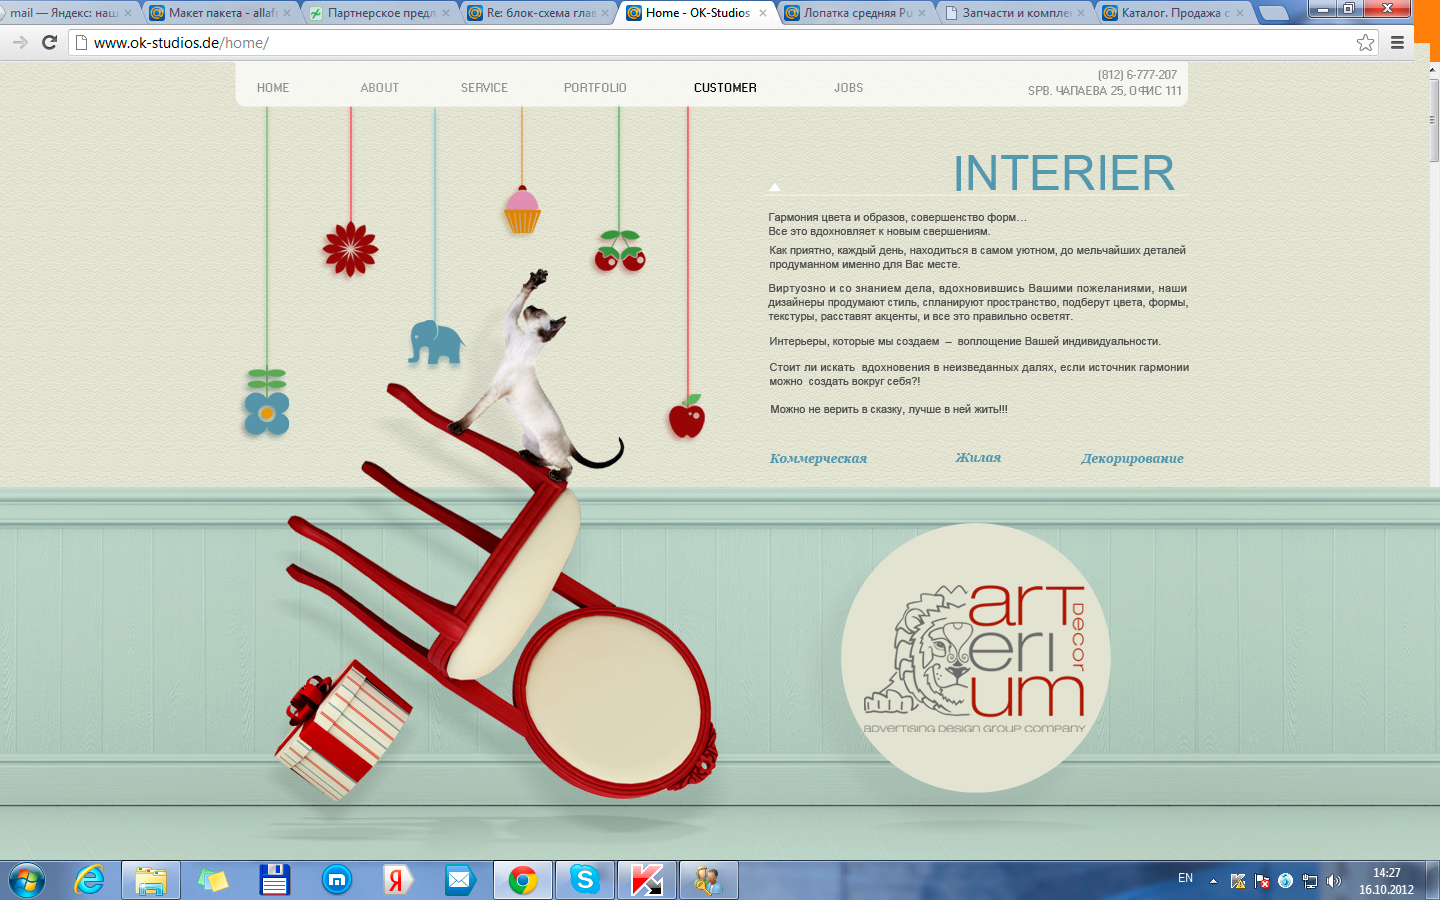Click the Arterium Decor round logo

pyautogui.click(x=975, y=658)
